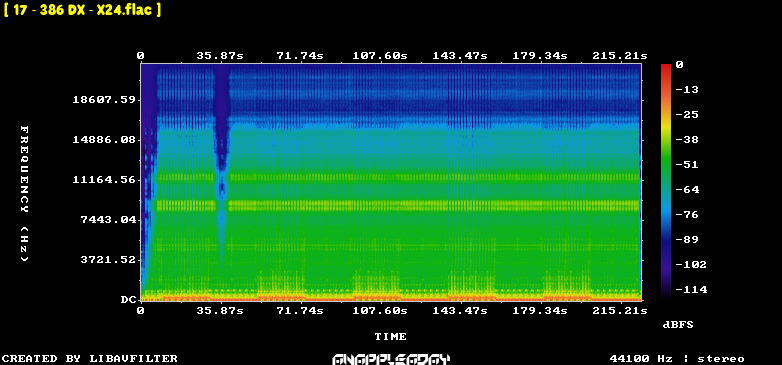Click the vertical FREQUENCY (Hz) axis title
The height and width of the screenshot is (365, 782).
tap(24, 193)
